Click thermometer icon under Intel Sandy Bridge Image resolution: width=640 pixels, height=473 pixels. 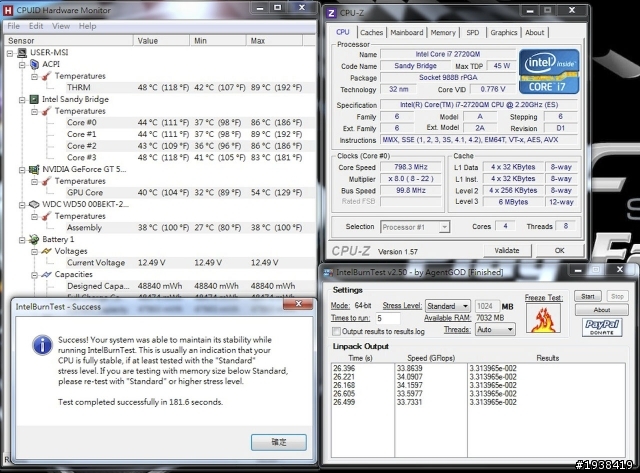tap(47, 111)
